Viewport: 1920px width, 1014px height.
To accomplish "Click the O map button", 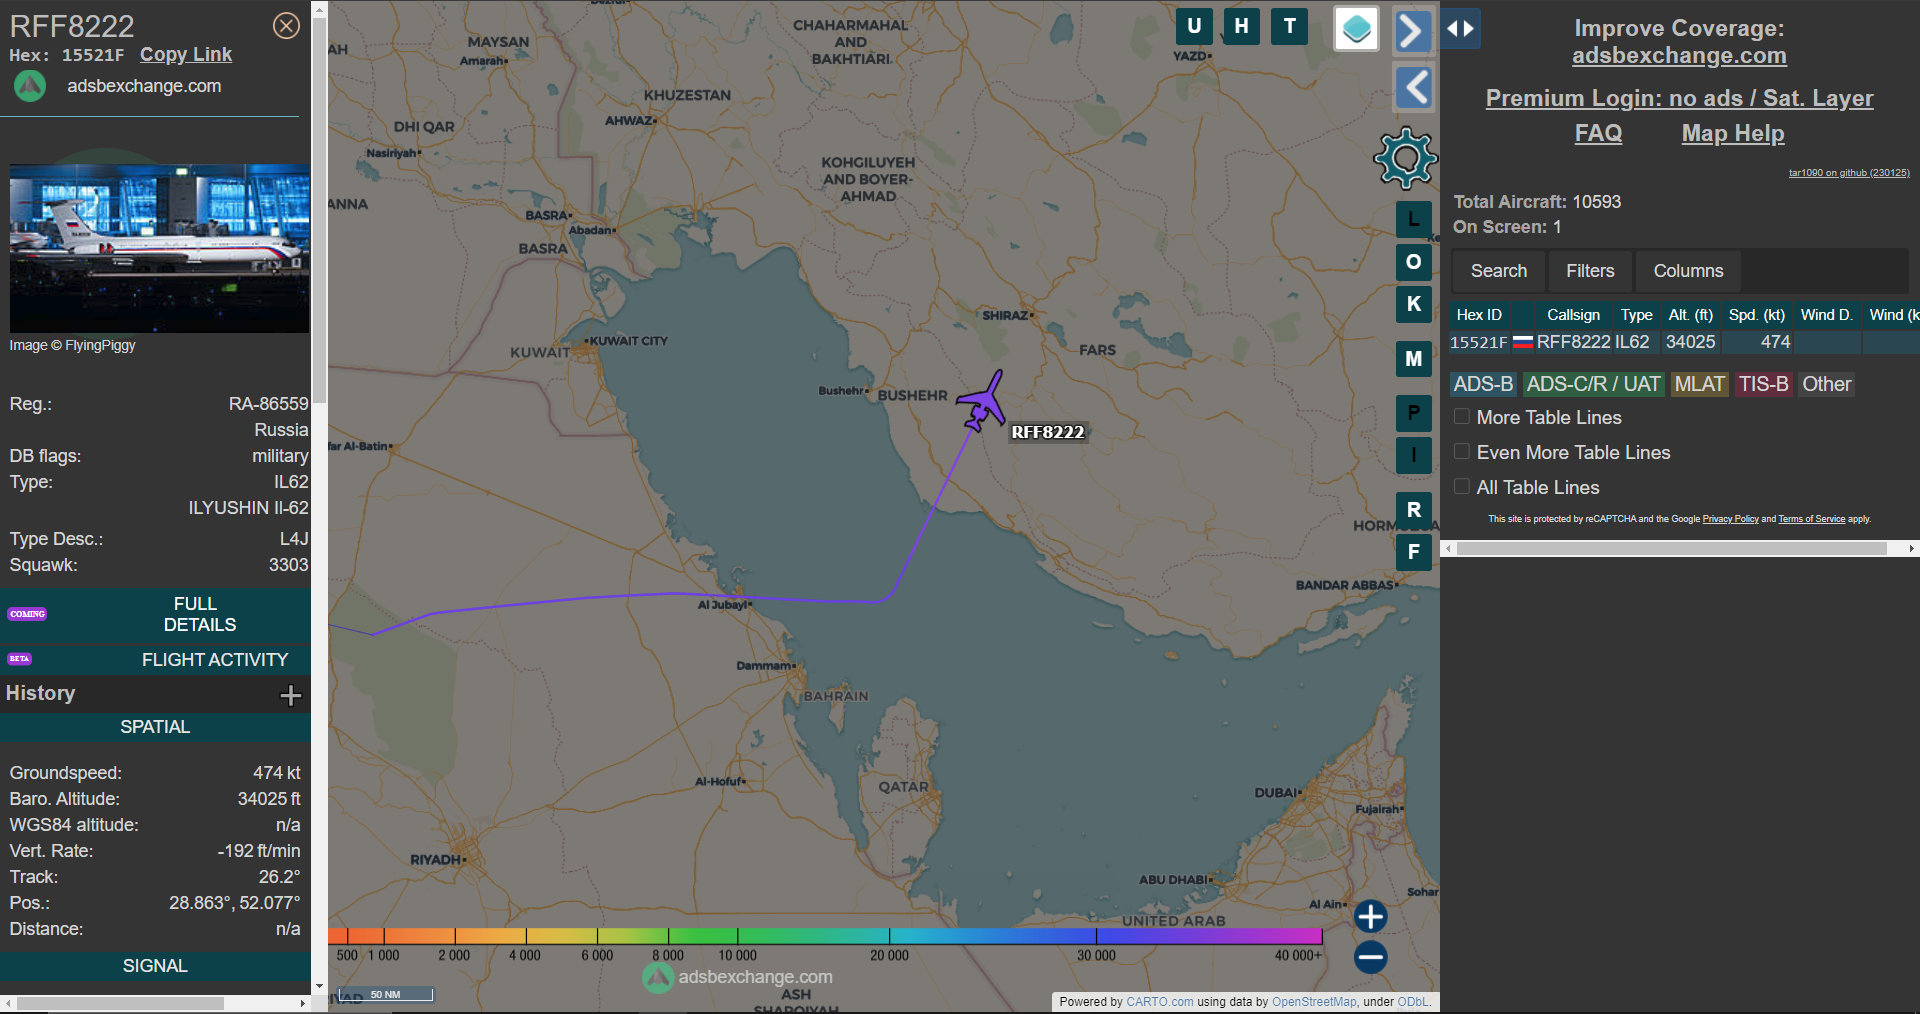I will pos(1413,262).
